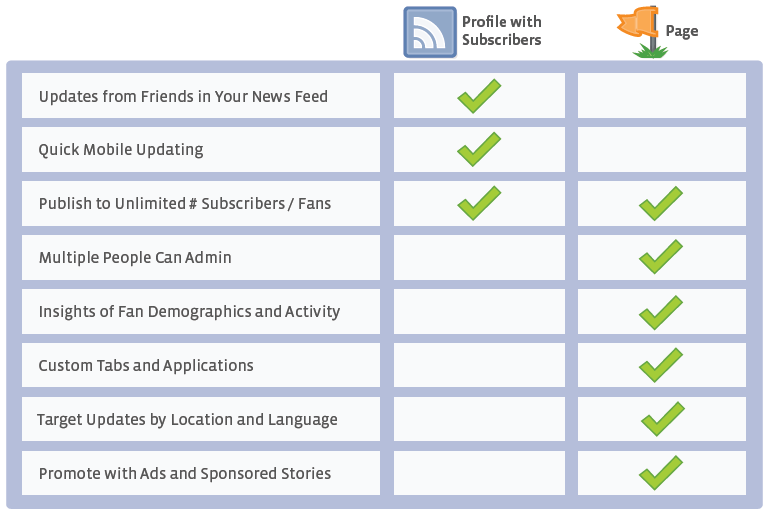Click empty Profile cell for Custom Tabs row
767x515 pixels.
click(x=479, y=365)
